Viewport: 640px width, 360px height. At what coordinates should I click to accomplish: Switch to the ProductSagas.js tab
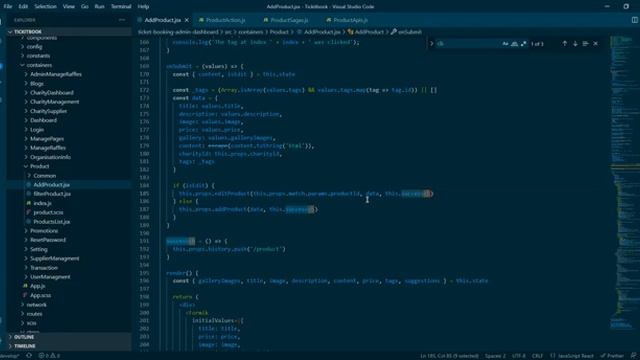pos(289,20)
